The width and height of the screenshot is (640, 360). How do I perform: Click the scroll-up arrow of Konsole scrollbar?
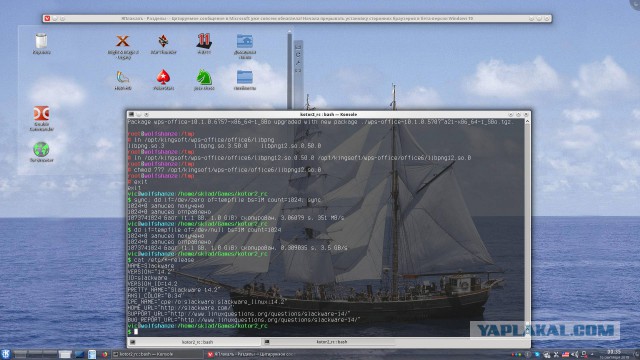point(527,121)
